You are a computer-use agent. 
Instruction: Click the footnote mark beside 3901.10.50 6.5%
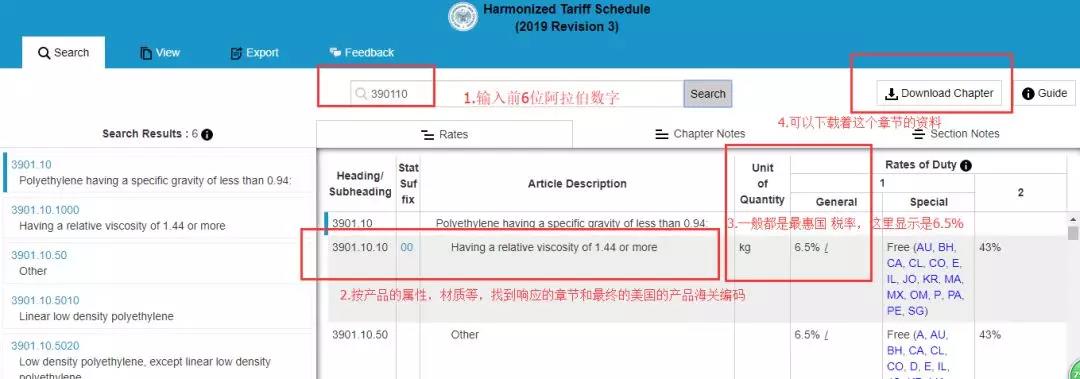pyautogui.click(x=826, y=335)
